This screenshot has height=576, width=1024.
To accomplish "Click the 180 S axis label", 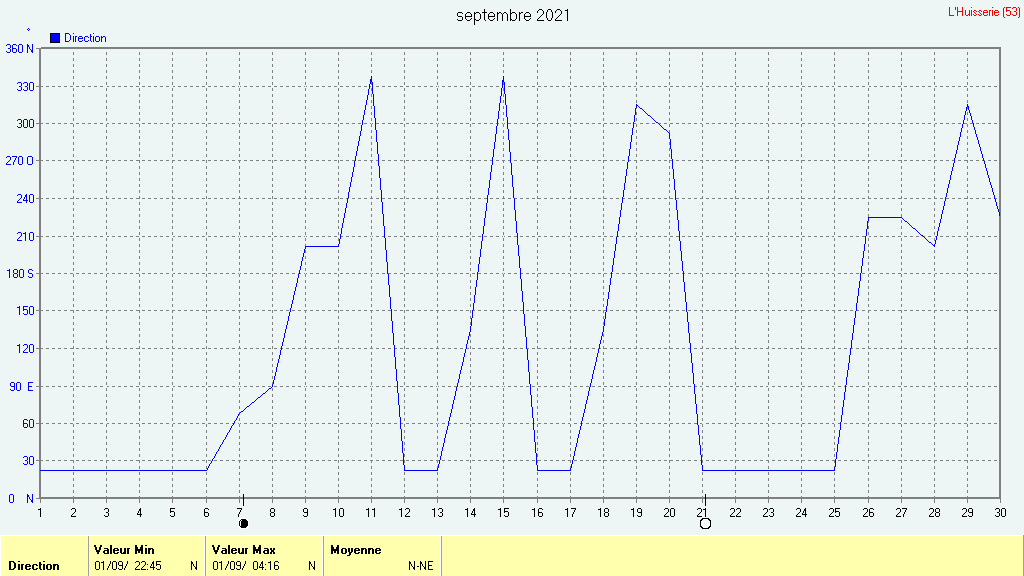I will (20, 274).
